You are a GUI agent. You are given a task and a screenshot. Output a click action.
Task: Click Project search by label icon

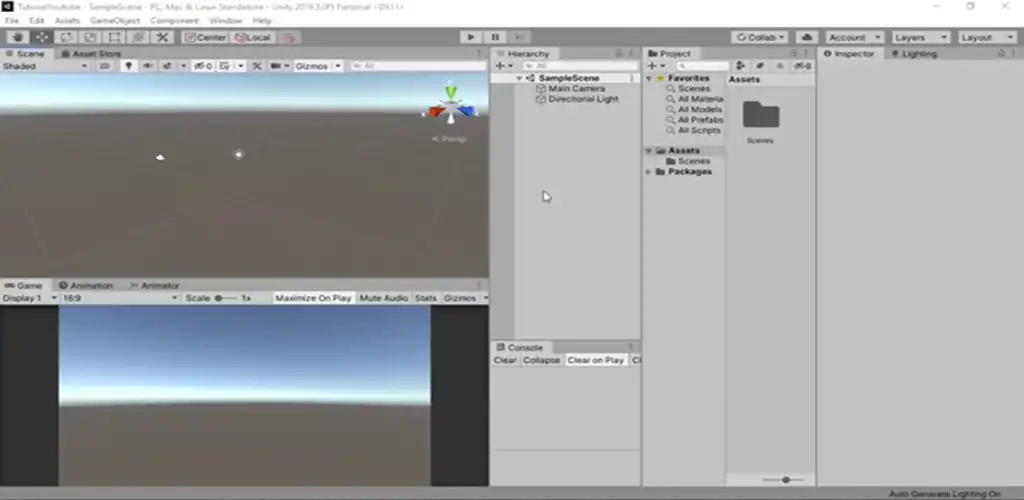click(x=760, y=66)
